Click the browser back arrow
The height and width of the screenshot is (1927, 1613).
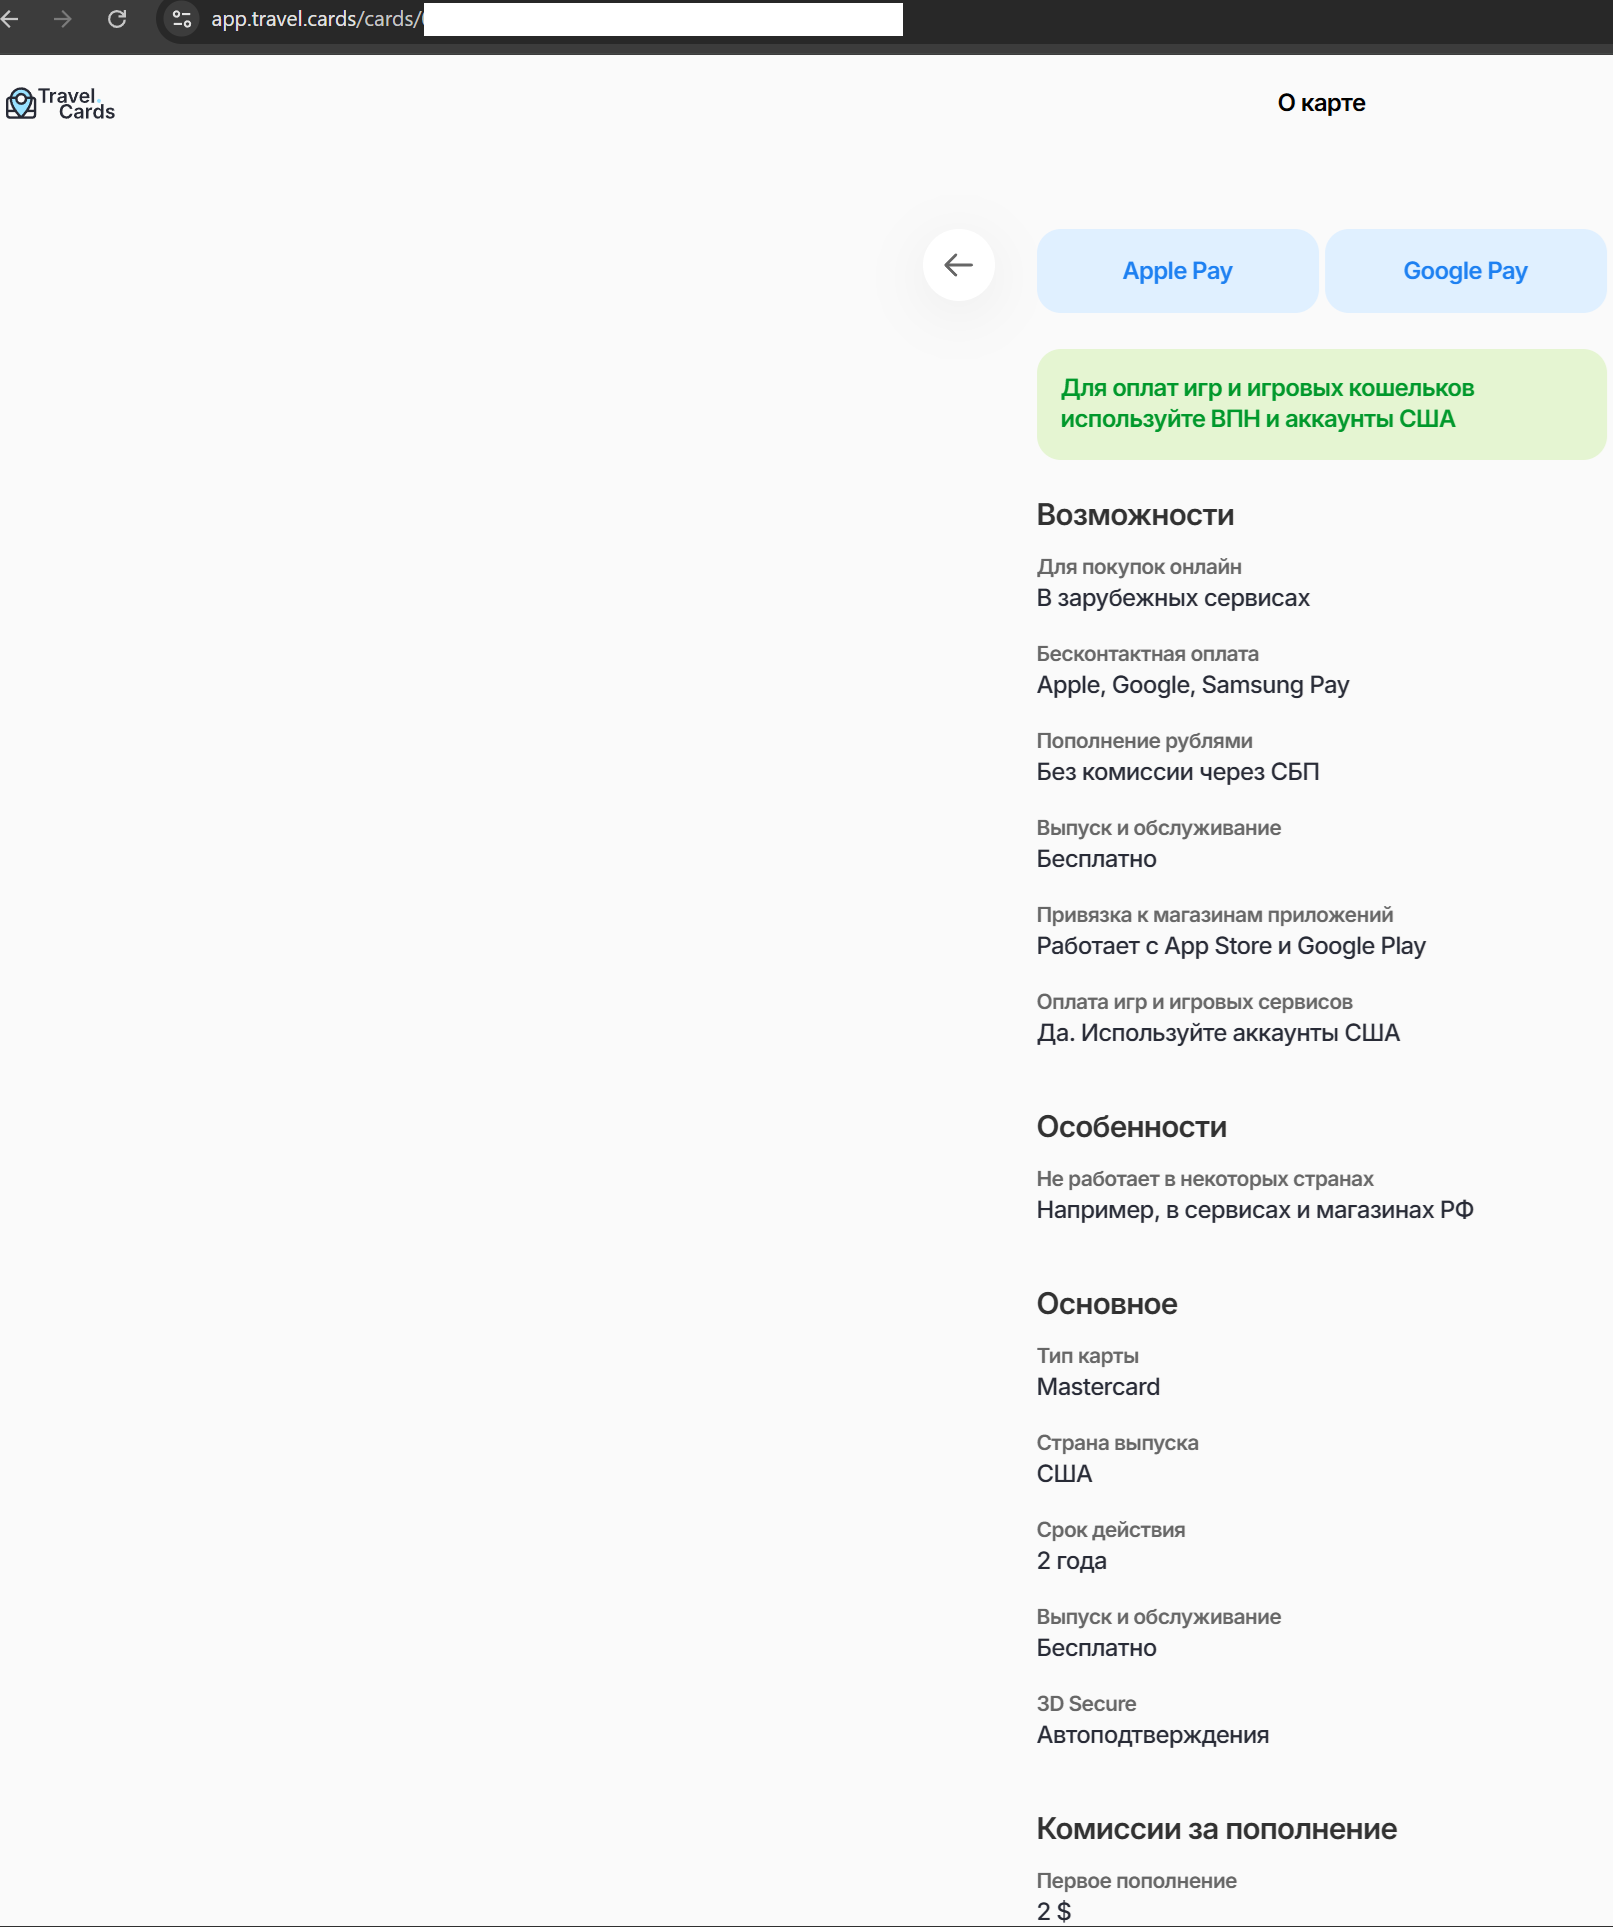point(10,19)
